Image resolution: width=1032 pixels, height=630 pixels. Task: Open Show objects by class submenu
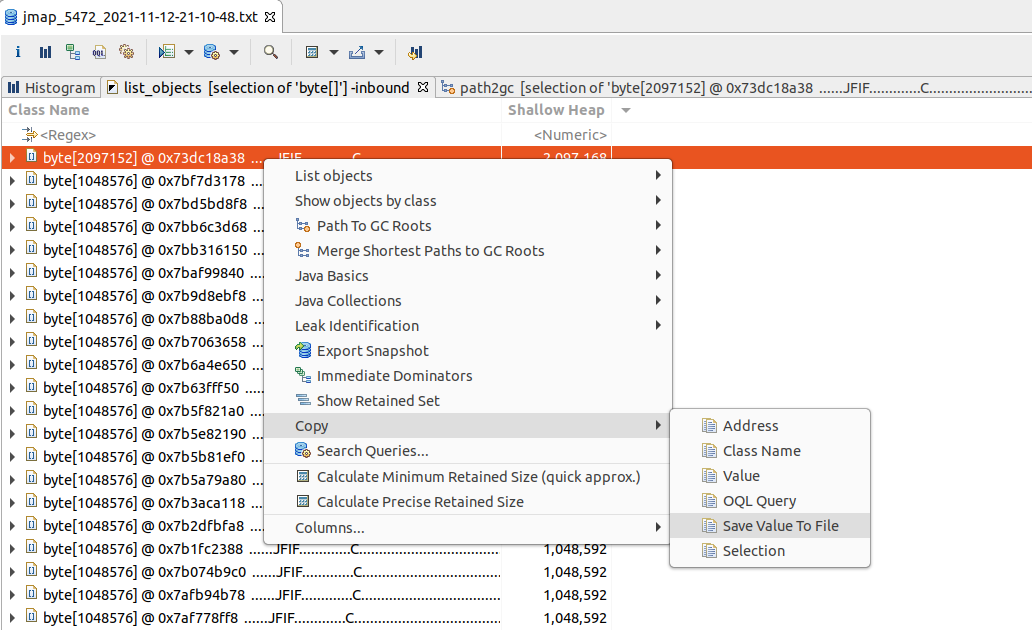468,201
